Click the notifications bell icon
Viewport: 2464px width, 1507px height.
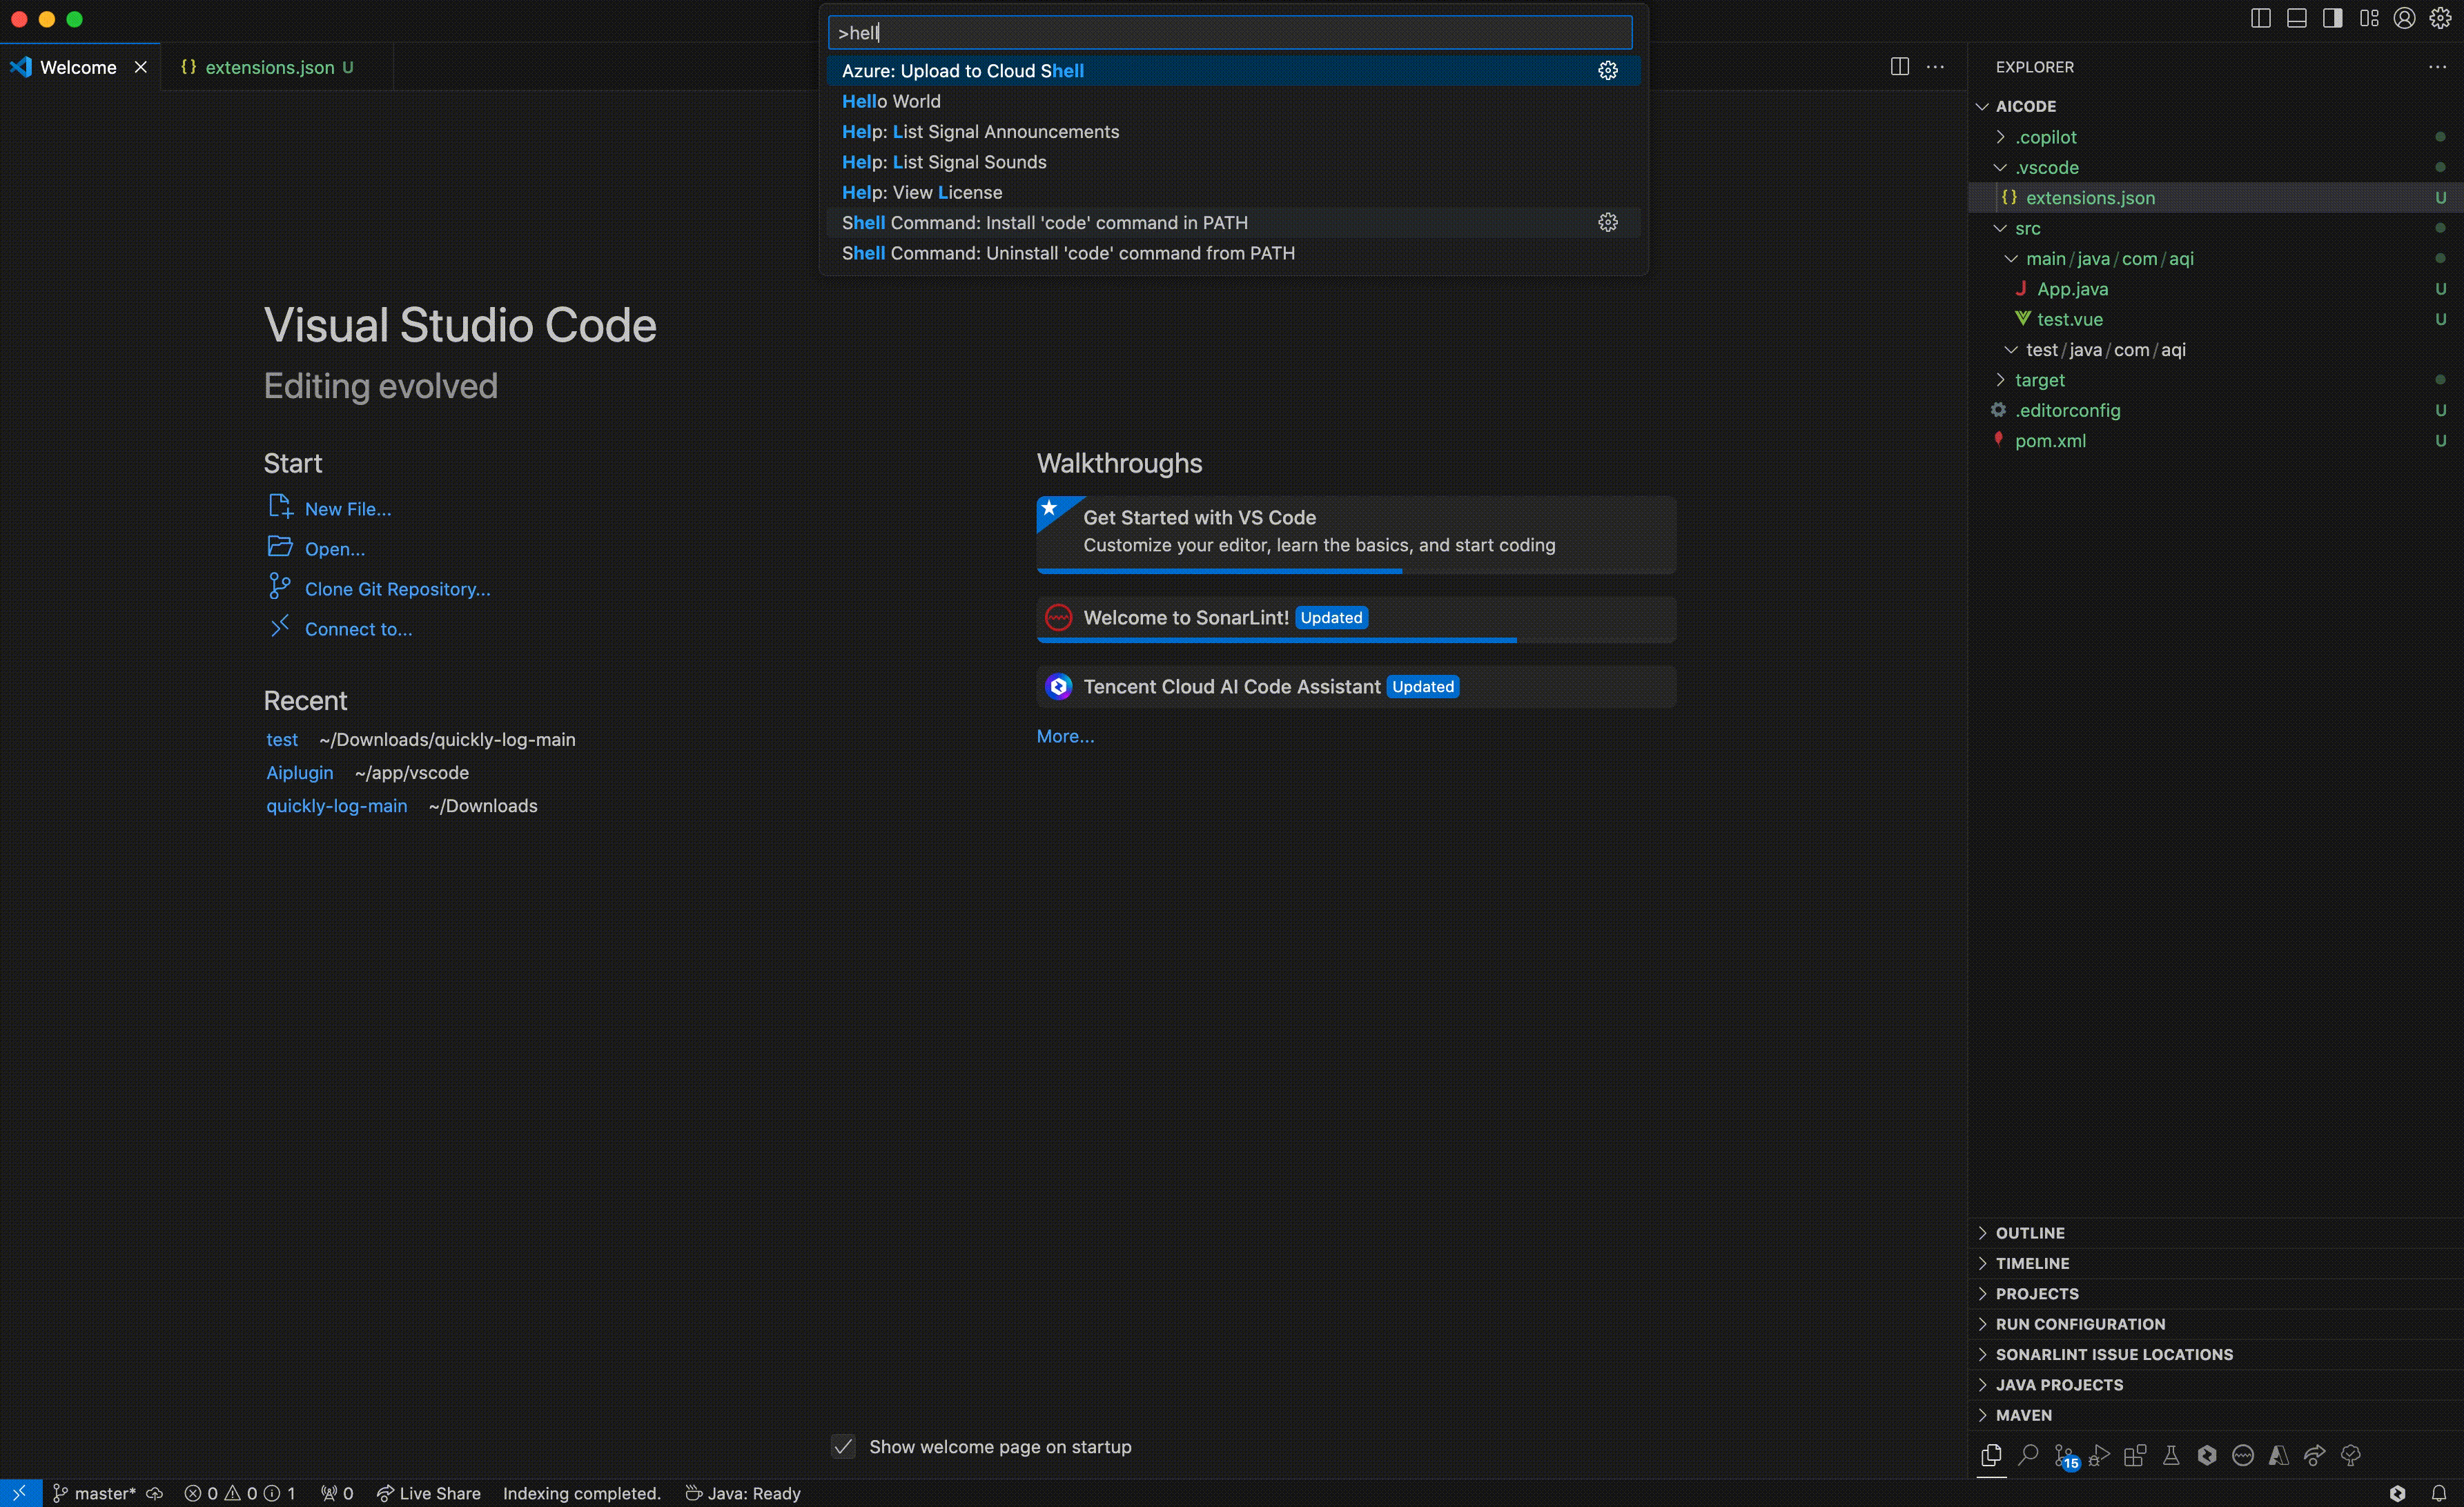pyautogui.click(x=2439, y=1493)
